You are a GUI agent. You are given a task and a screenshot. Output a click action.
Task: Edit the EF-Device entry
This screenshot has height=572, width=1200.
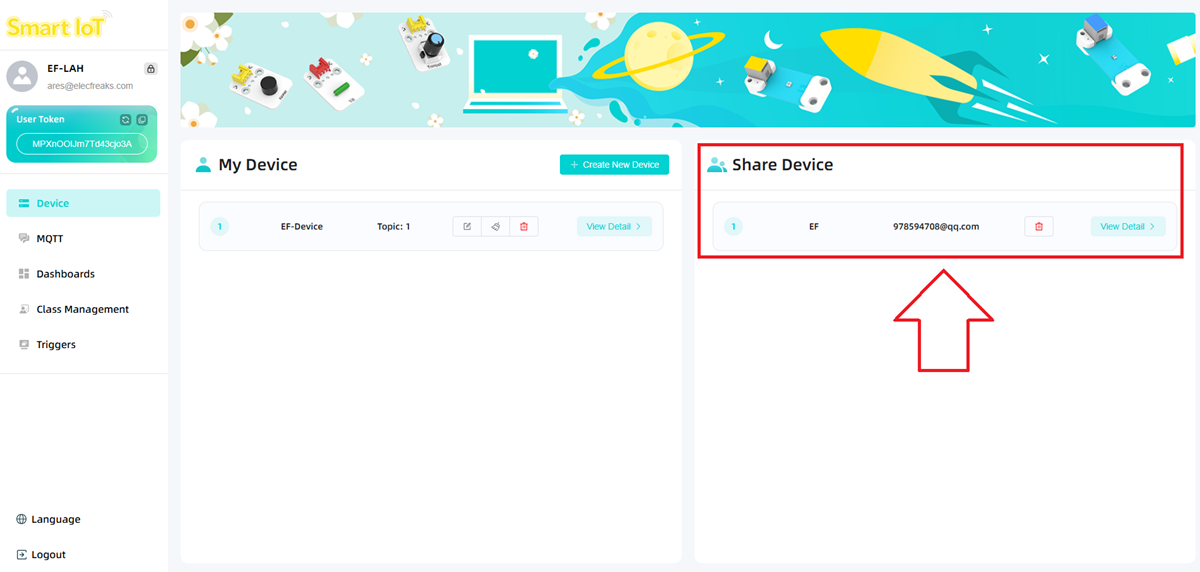pos(467,227)
